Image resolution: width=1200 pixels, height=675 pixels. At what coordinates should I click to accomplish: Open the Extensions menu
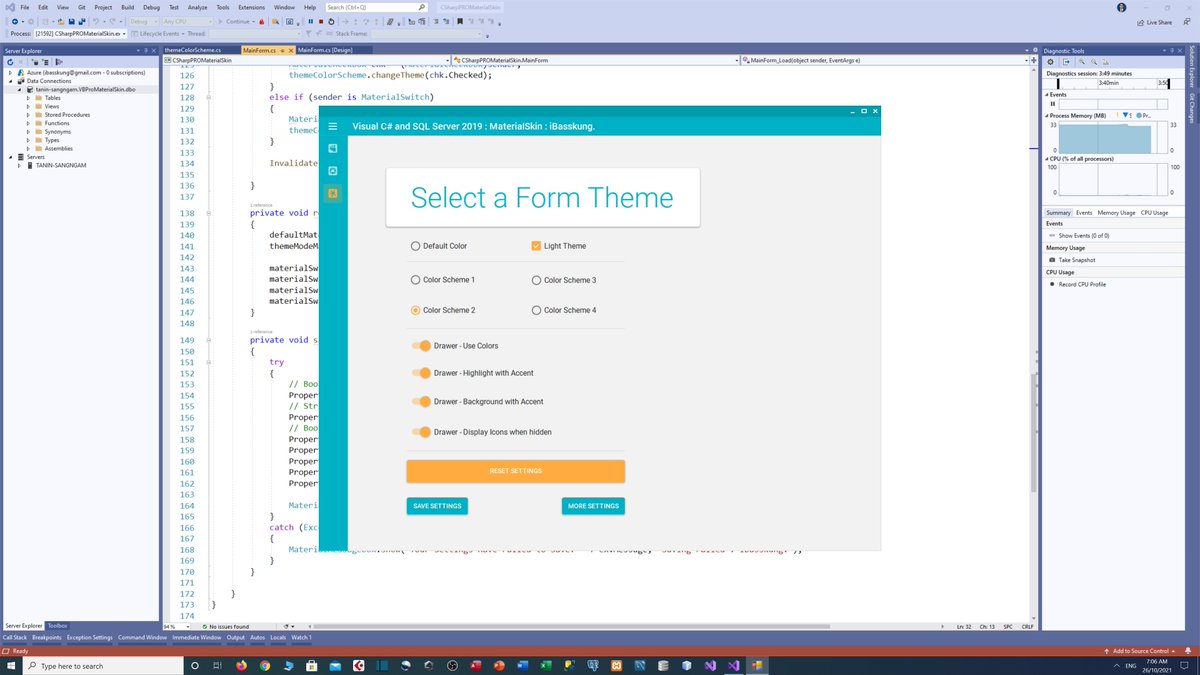point(251,7)
